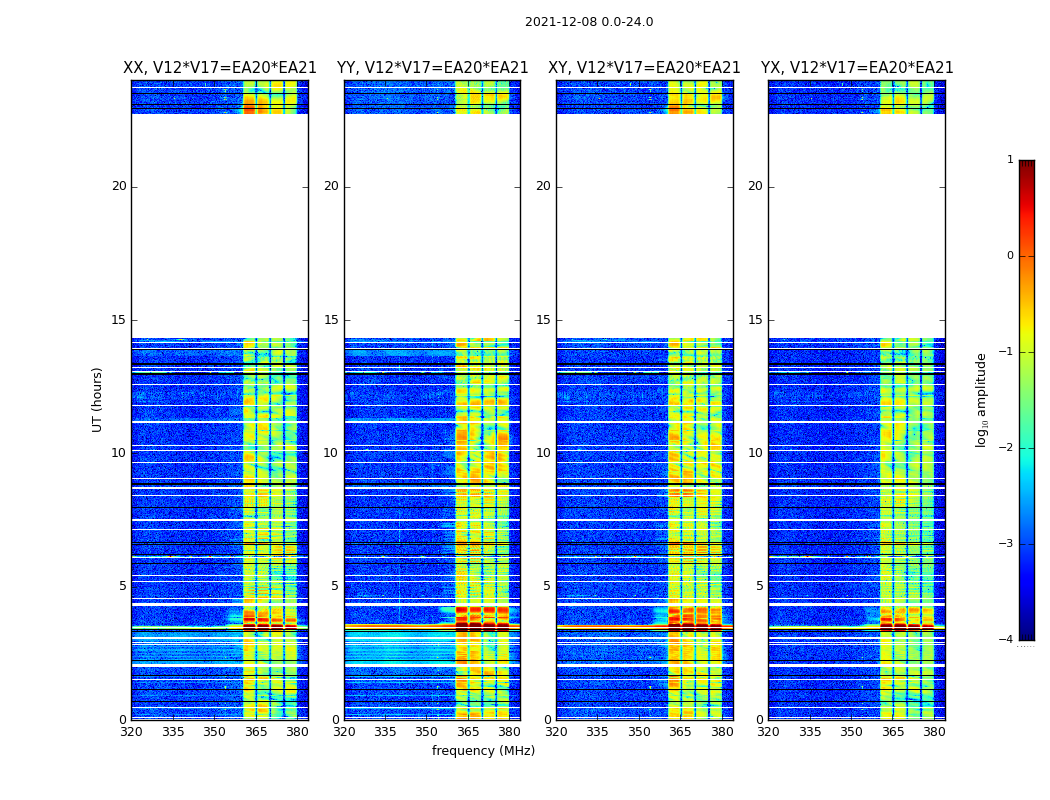Image resolution: width=1050 pixels, height=800 pixels.
Task: Select the YY polarization panel title
Action: click(x=432, y=68)
